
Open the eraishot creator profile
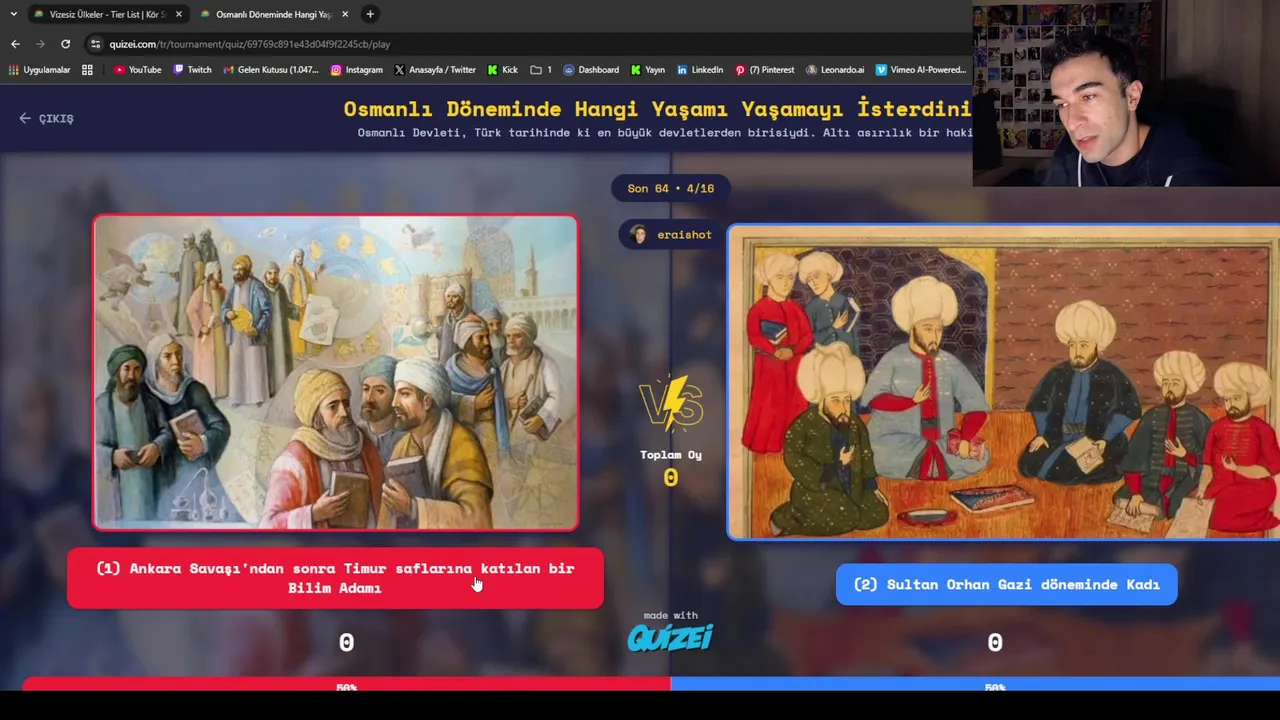click(671, 234)
